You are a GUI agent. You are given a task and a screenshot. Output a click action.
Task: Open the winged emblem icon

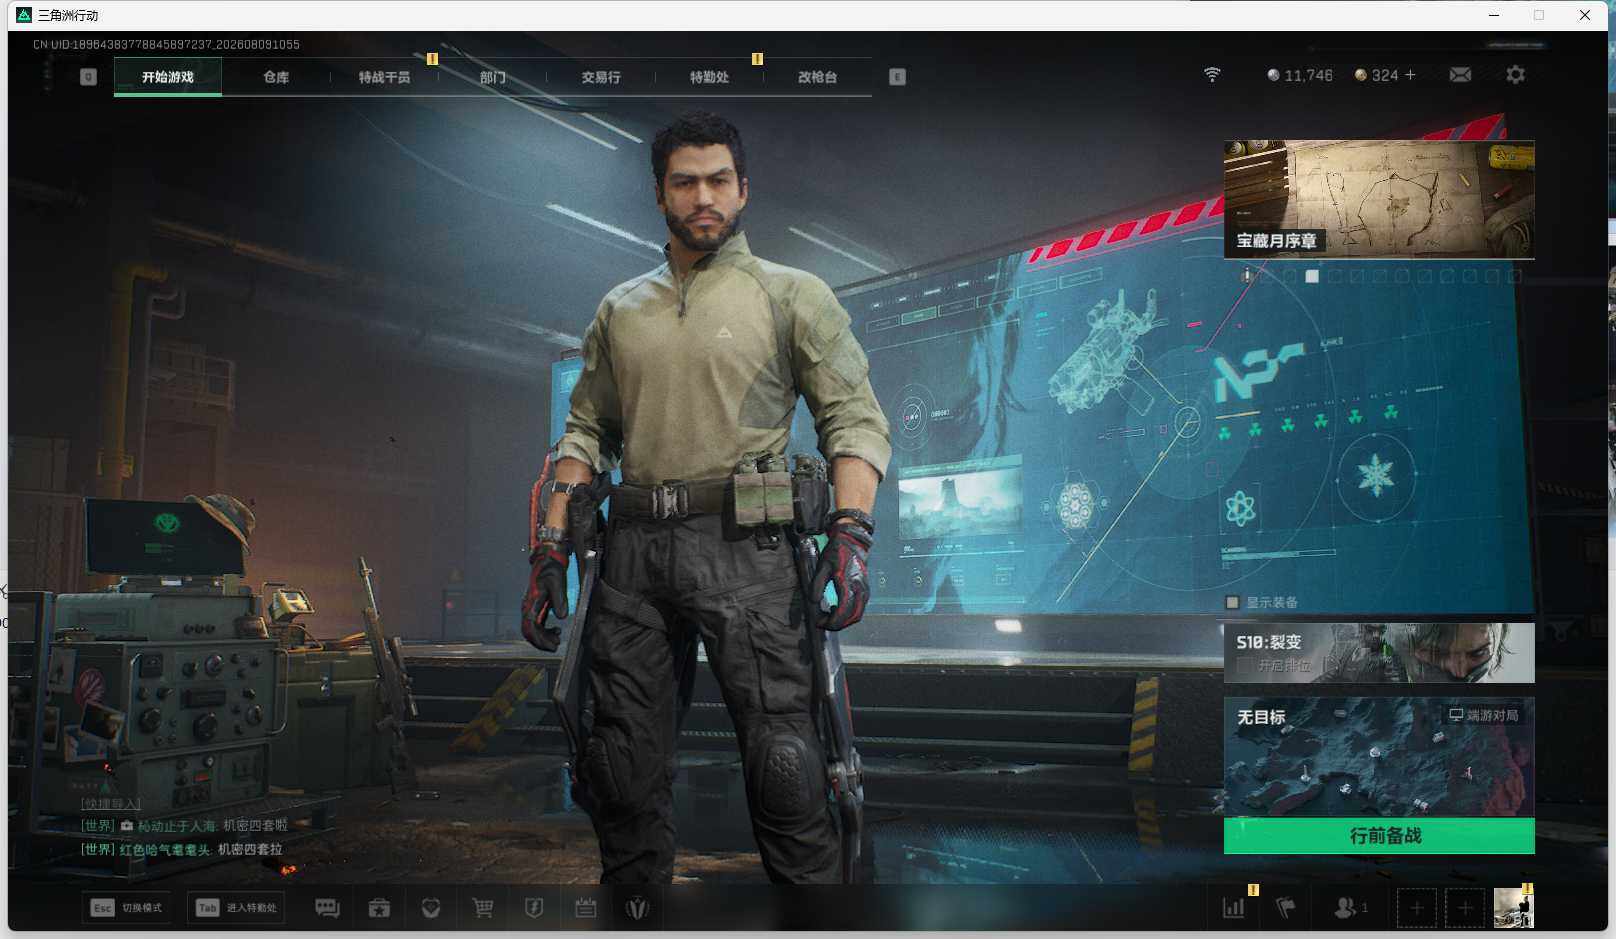(637, 908)
